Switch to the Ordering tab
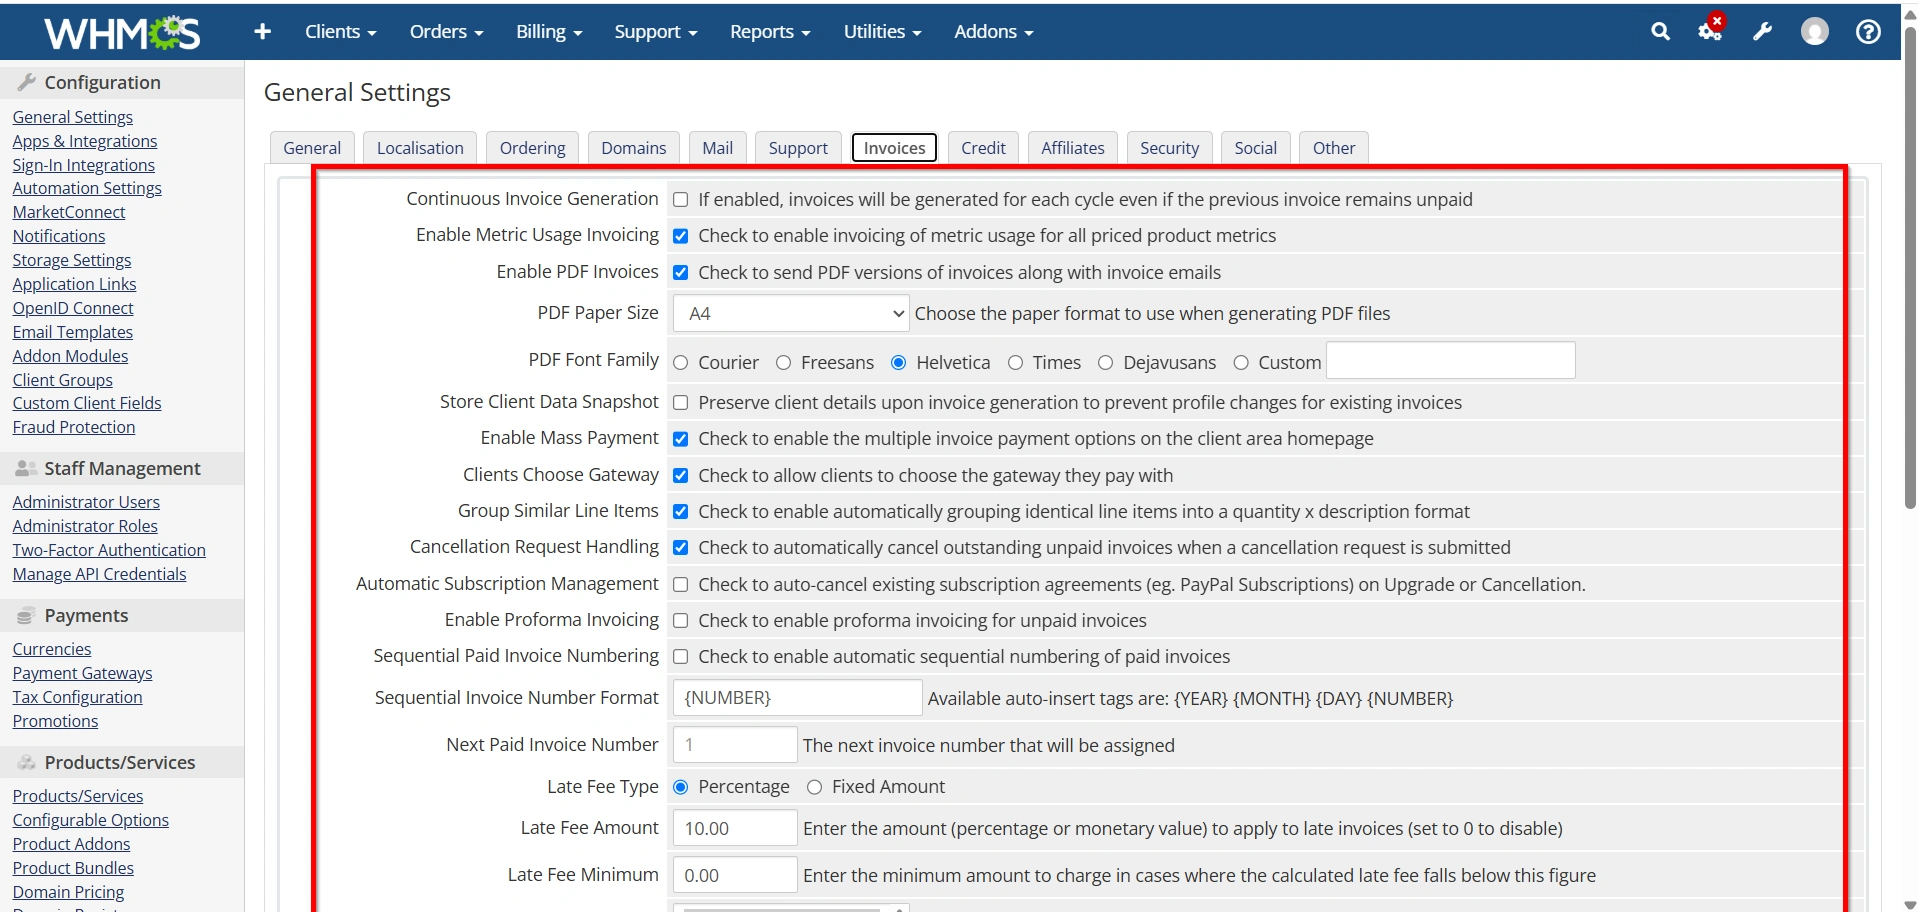 pos(532,148)
